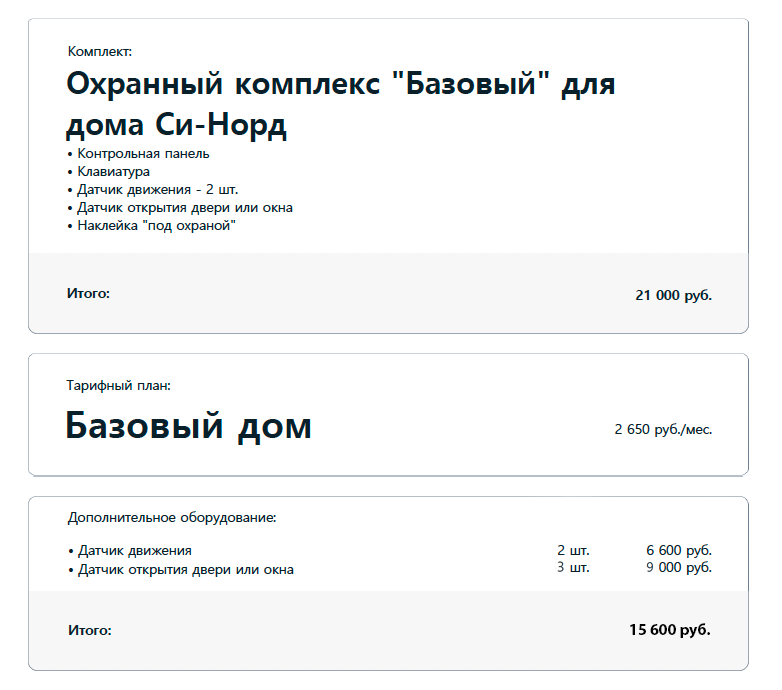Click the "Тарифный план:" label
The image size is (782, 690).
[x=119, y=385]
